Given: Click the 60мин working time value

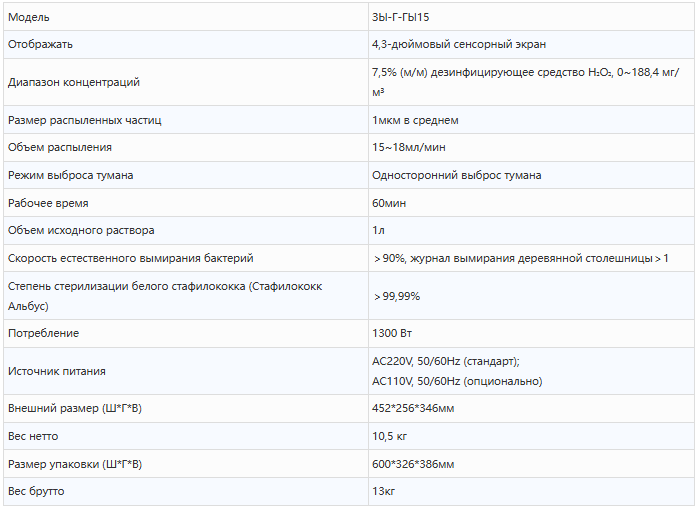Looking at the screenshot, I should pyautogui.click(x=389, y=203).
